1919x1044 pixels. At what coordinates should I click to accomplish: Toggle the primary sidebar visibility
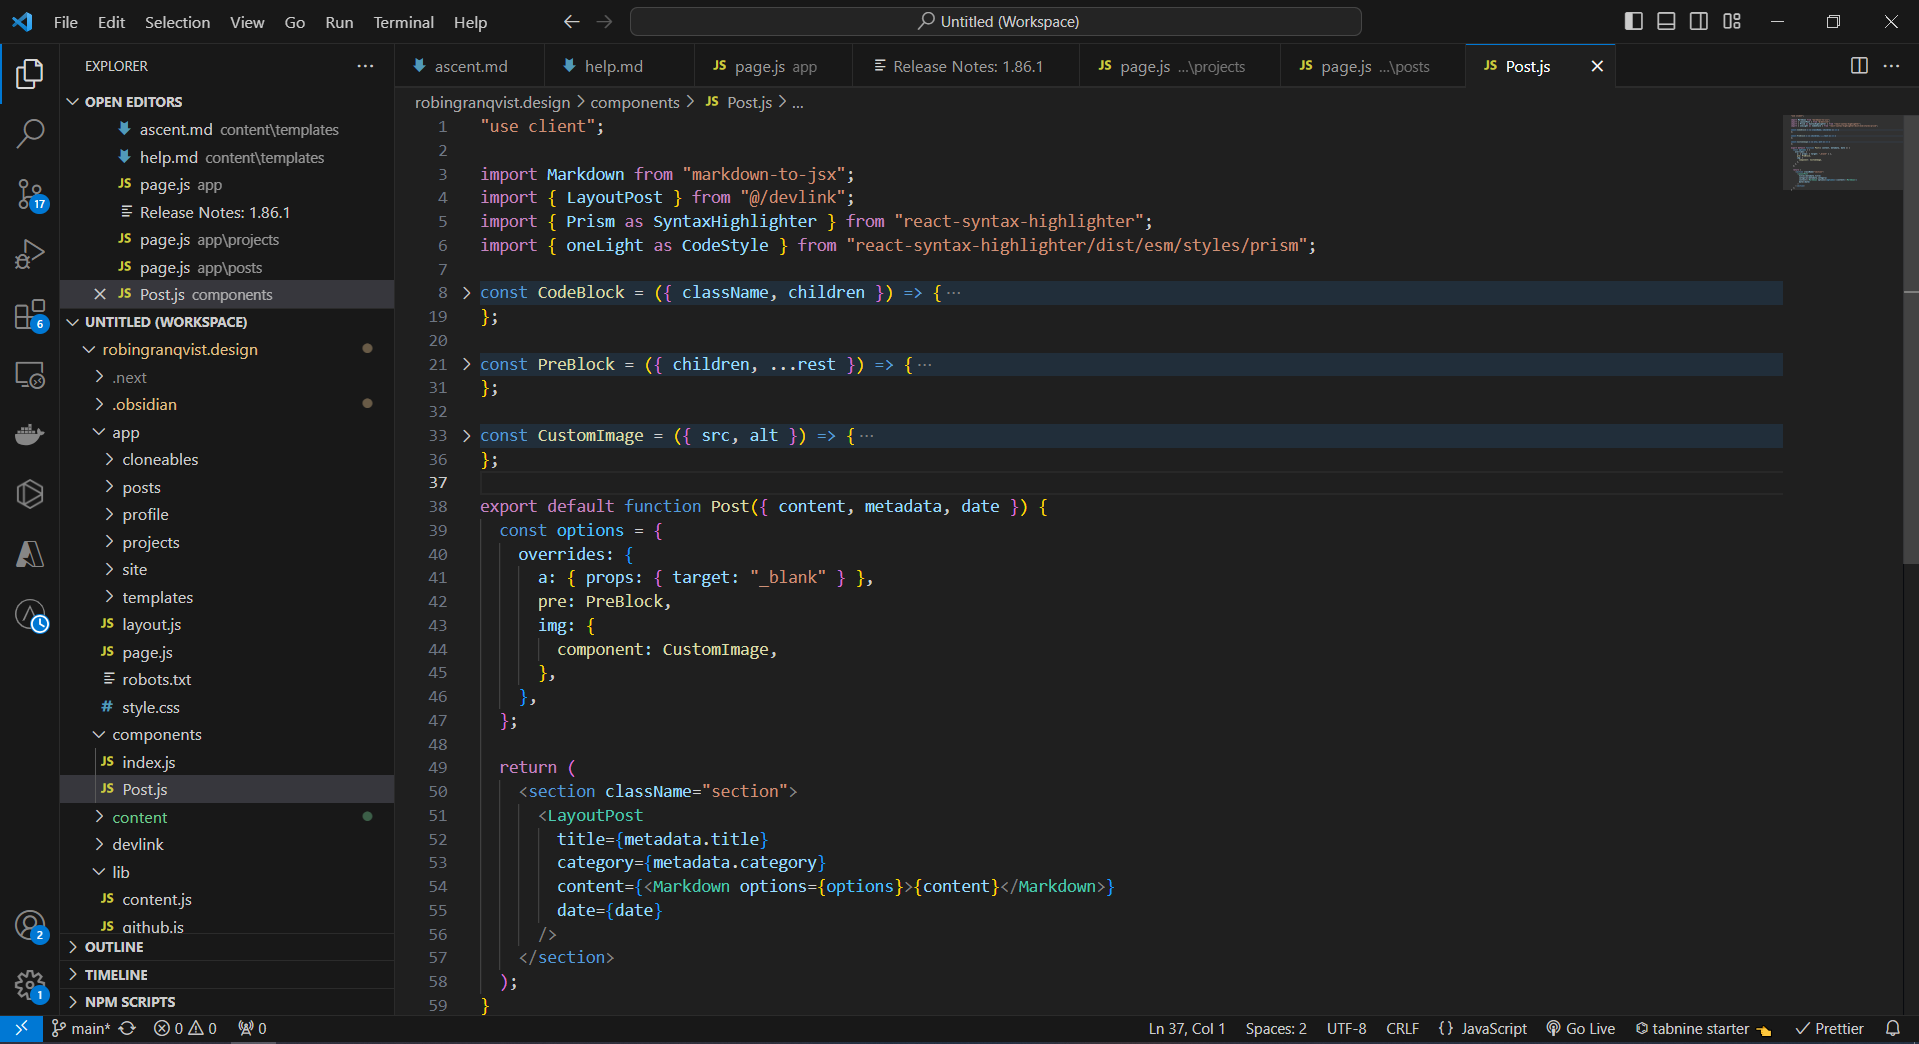[1633, 20]
